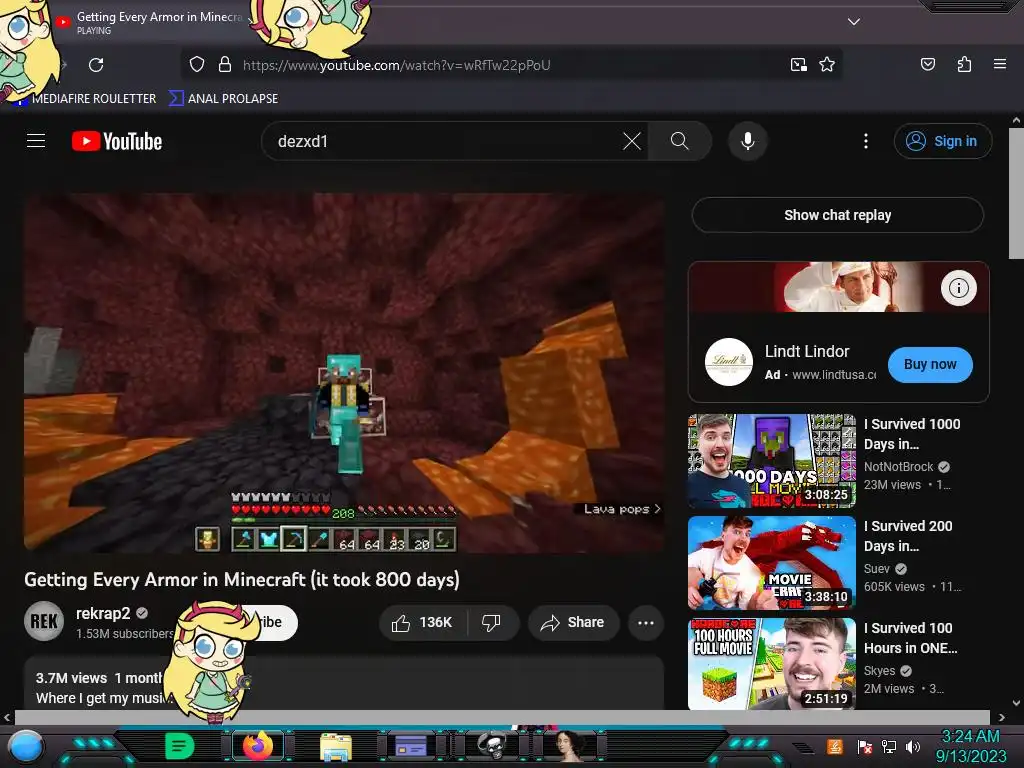Run the search with the magnifier button

click(x=679, y=141)
